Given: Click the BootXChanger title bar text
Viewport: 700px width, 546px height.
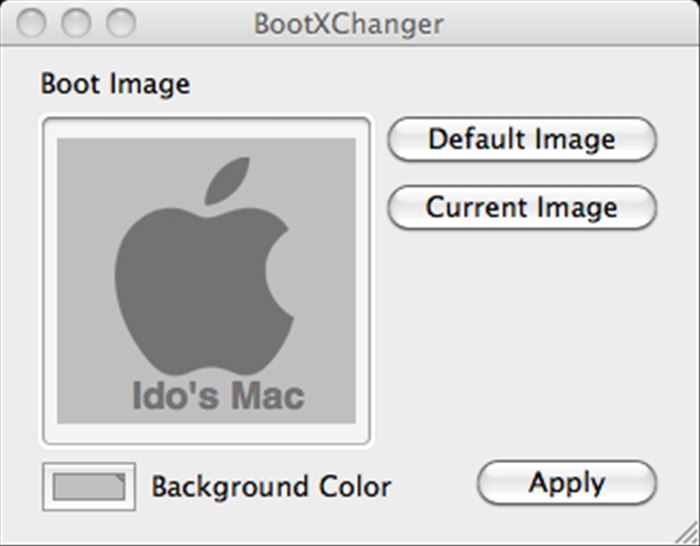Looking at the screenshot, I should (349, 24).
